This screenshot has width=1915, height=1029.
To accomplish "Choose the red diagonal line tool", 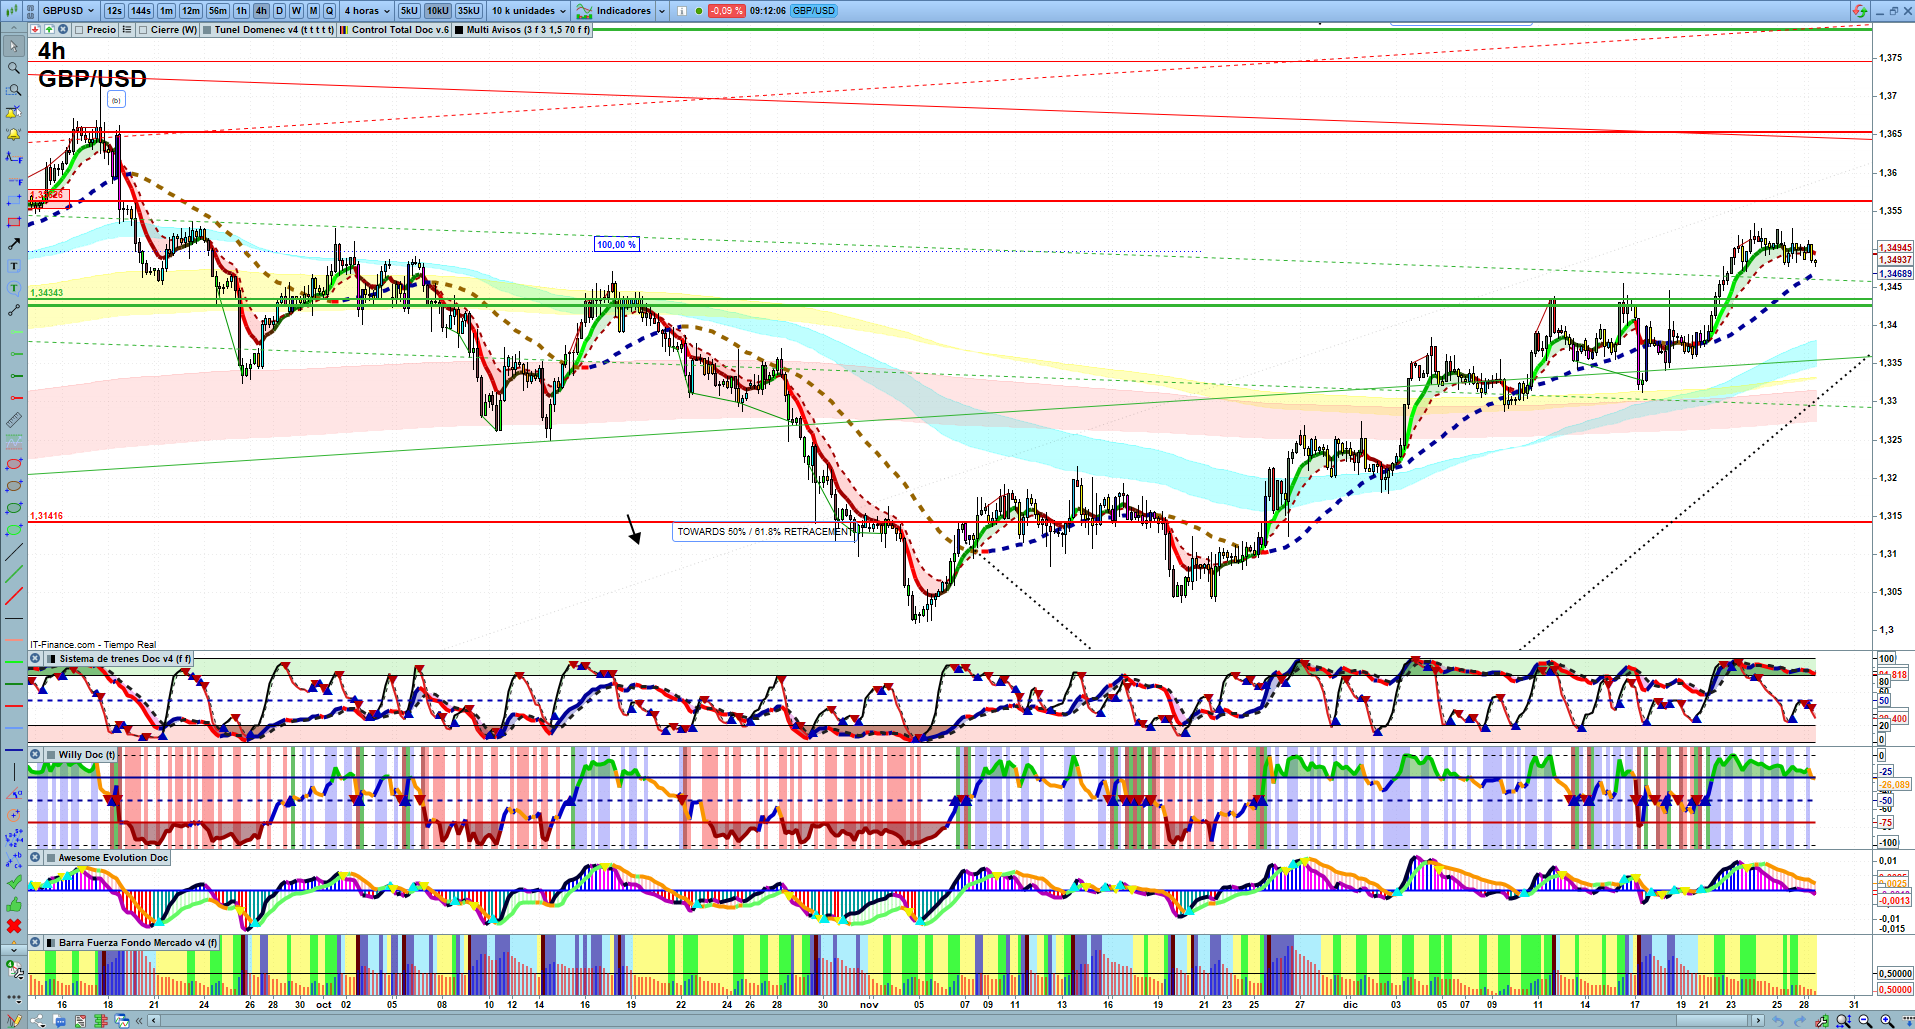I will [14, 596].
